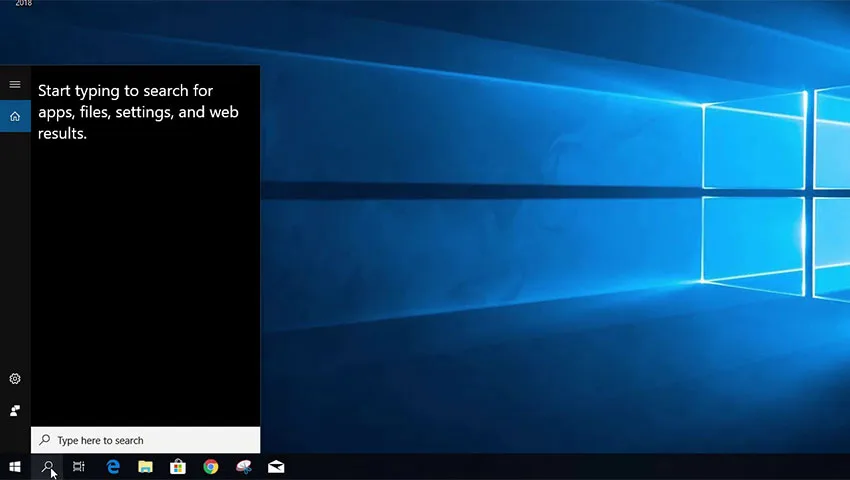
Task: Open Task View from the taskbar
Action: point(79,466)
